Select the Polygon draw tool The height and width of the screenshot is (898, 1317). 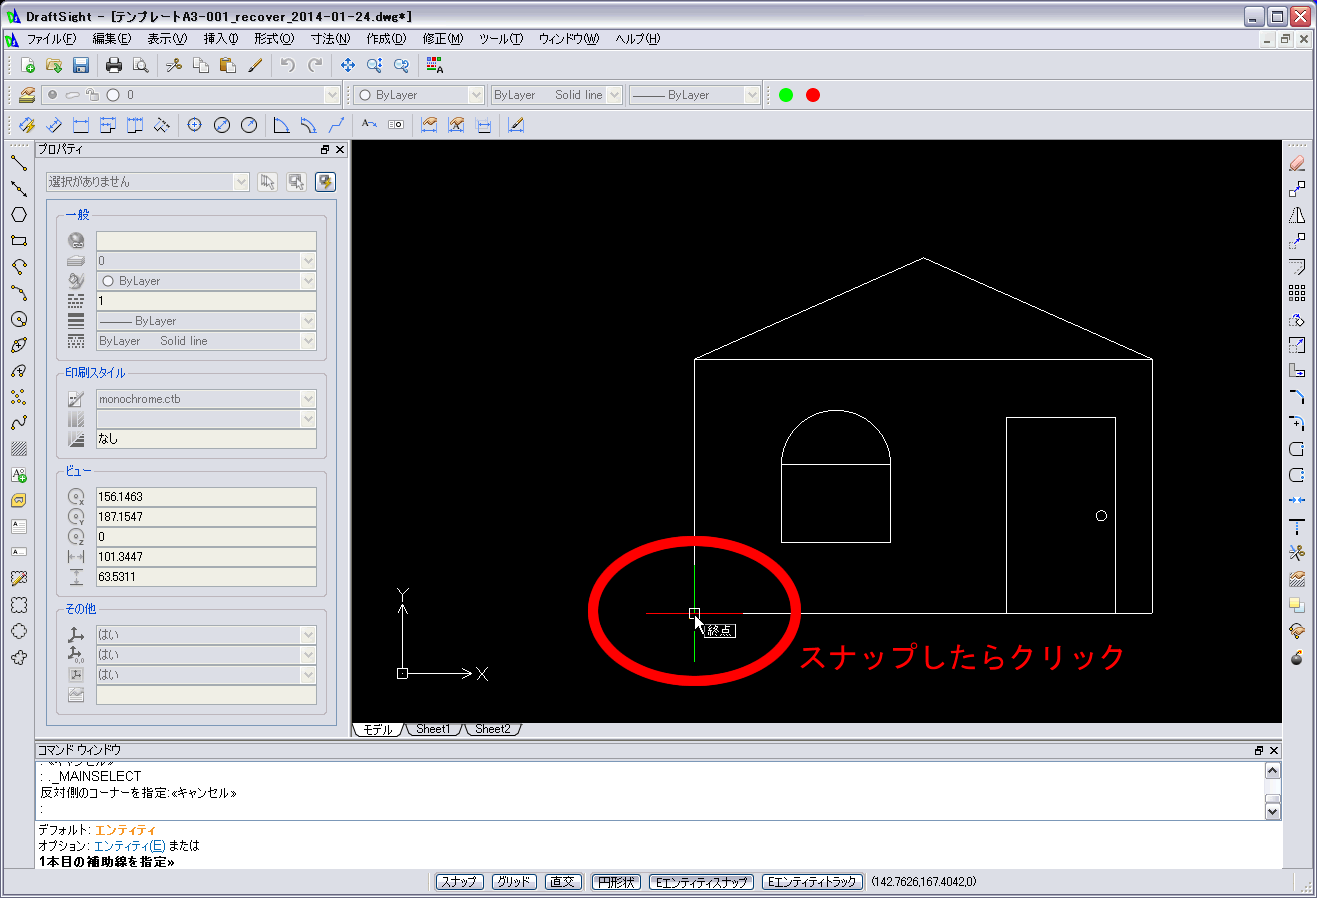(18, 215)
